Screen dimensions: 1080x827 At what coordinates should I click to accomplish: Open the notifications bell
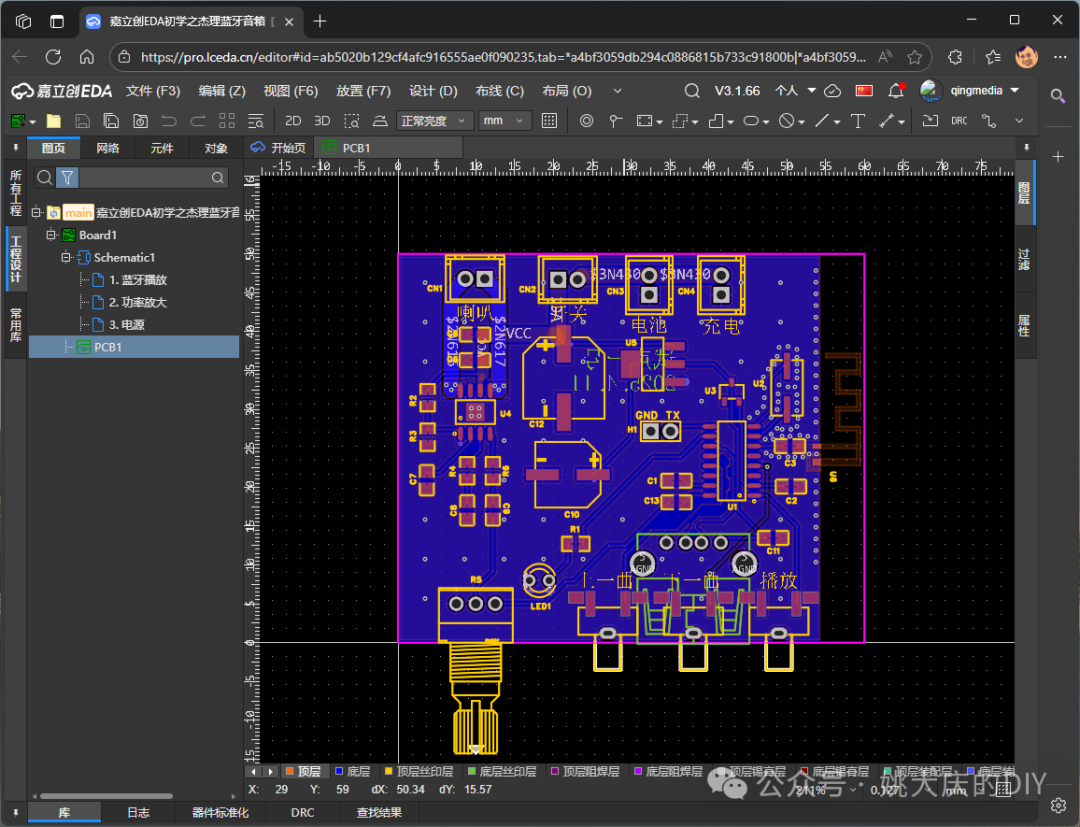895,91
